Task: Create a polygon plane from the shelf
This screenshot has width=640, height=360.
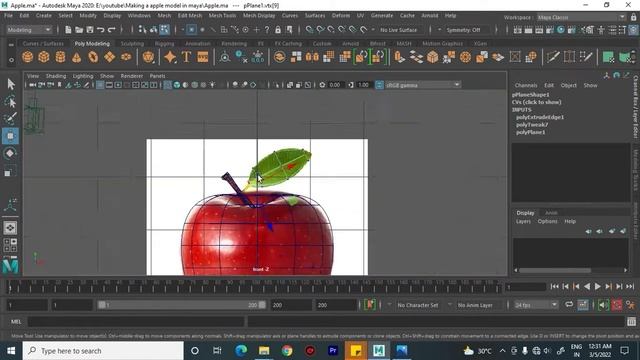Action: click(x=109, y=57)
